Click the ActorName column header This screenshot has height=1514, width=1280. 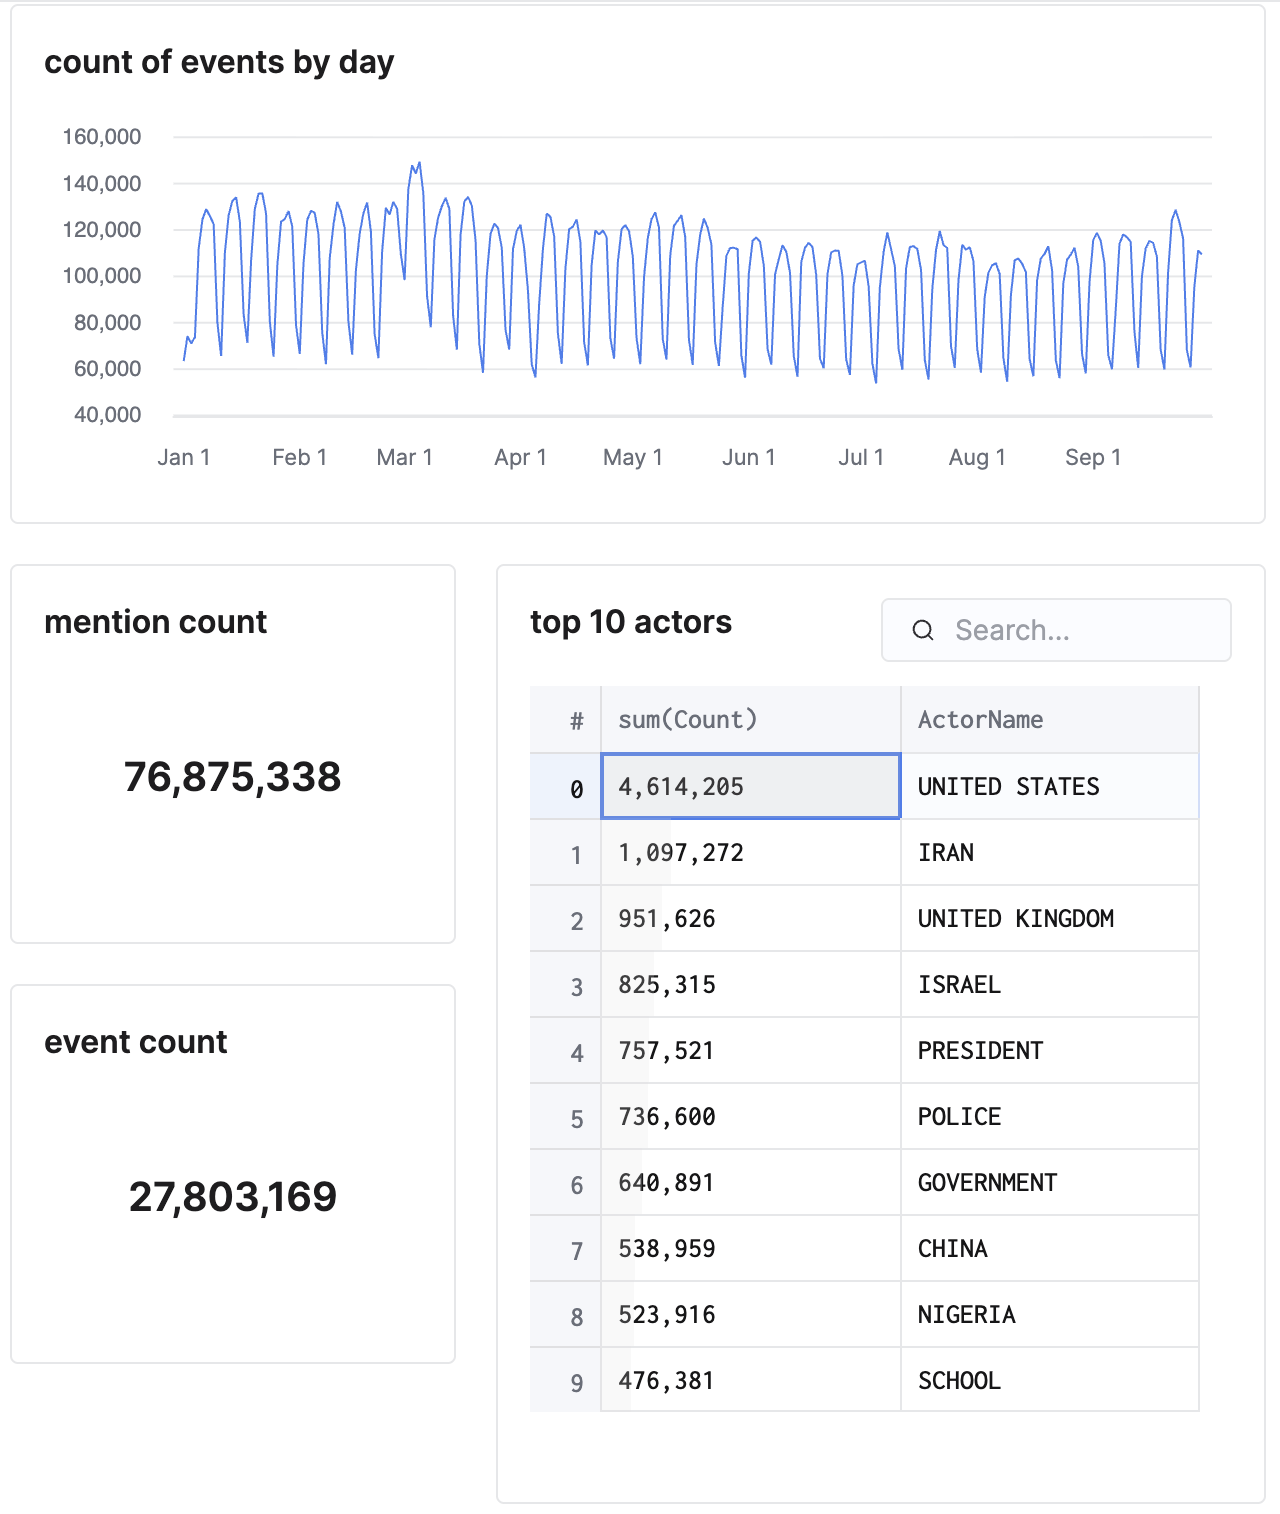click(1050, 720)
